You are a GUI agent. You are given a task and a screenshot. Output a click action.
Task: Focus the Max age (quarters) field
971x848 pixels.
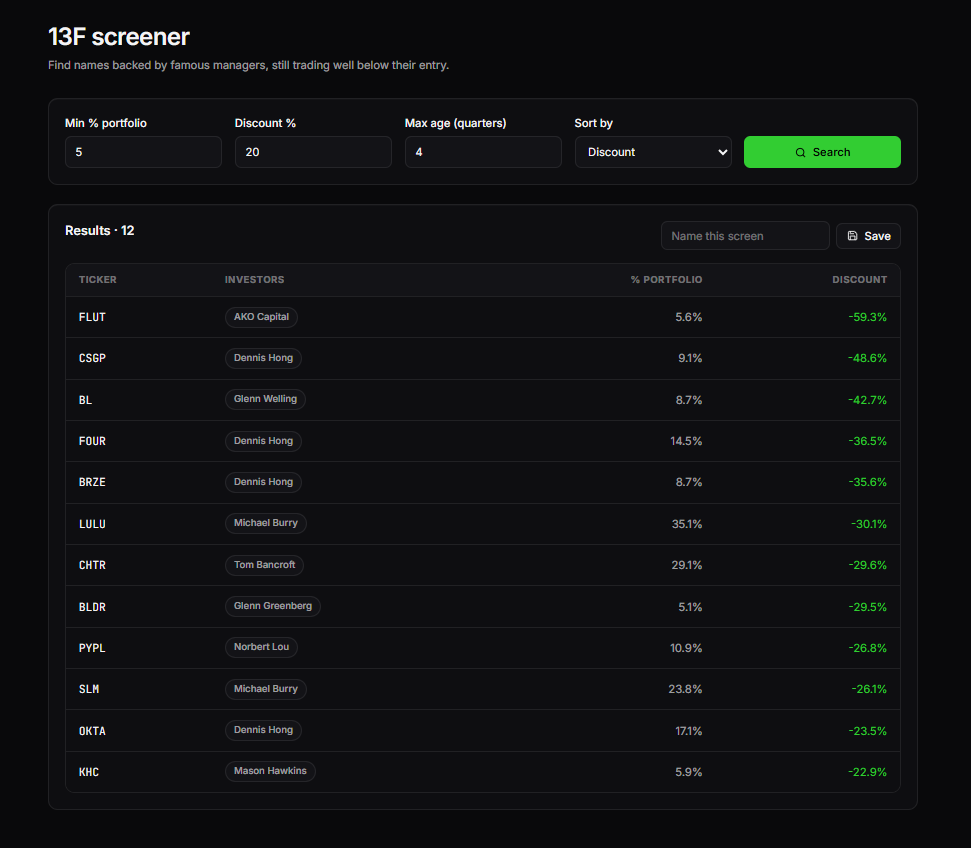tap(483, 152)
